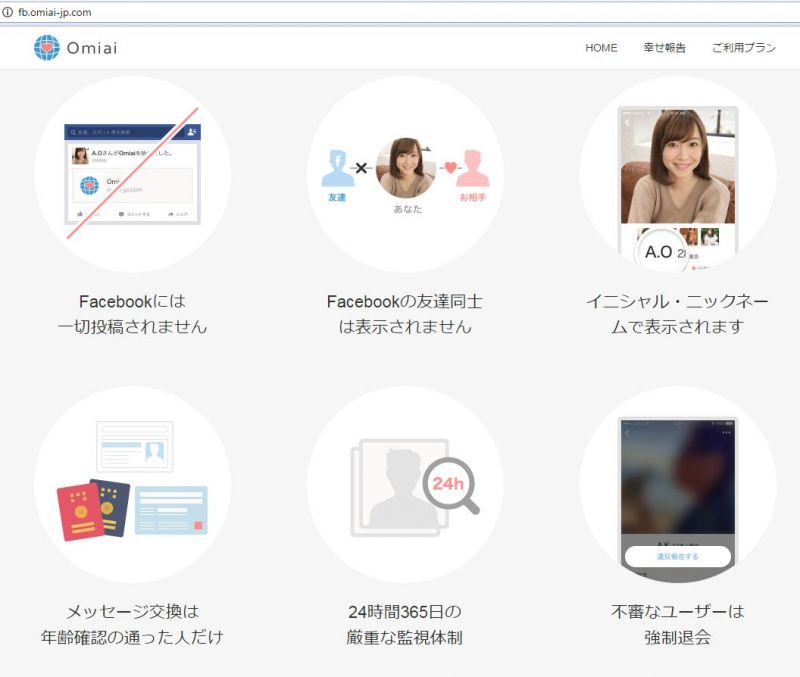Open the three-dot options menu on the user screen
Viewport: 800px width, 677px height.
coord(725,431)
